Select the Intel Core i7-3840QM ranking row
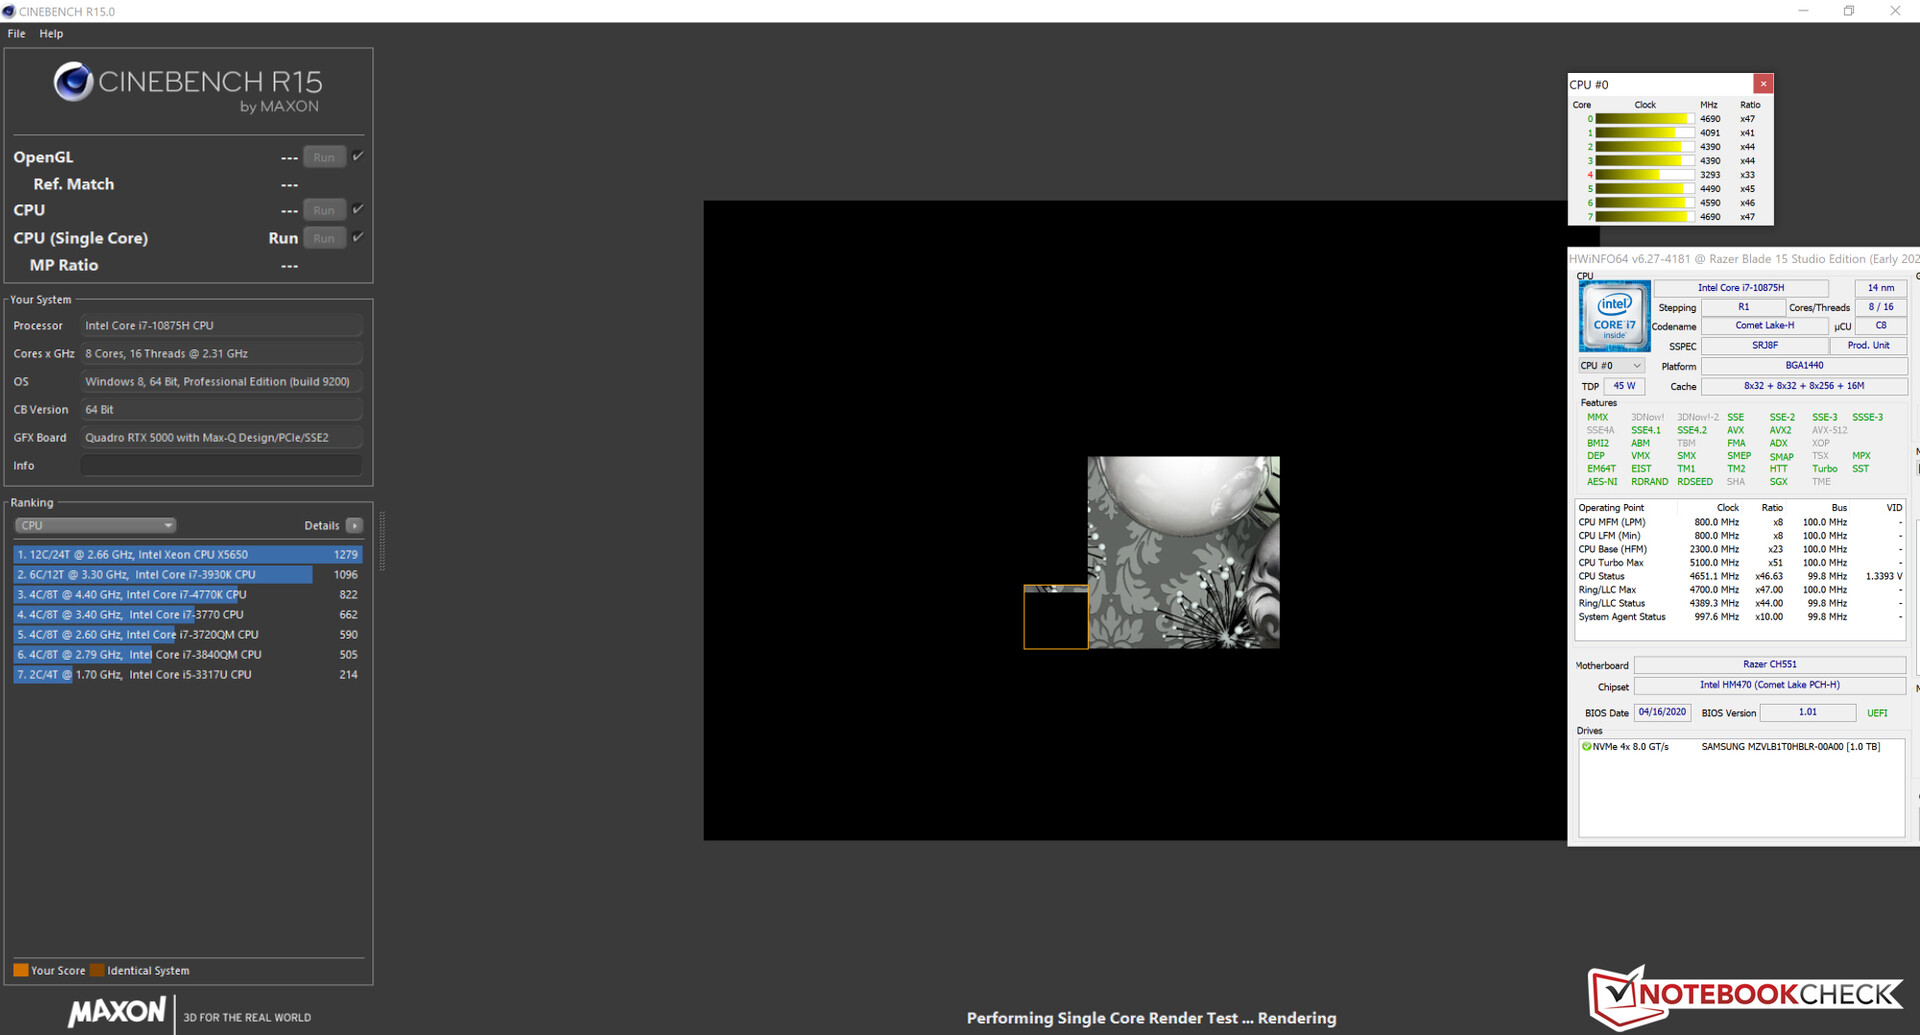 (187, 654)
